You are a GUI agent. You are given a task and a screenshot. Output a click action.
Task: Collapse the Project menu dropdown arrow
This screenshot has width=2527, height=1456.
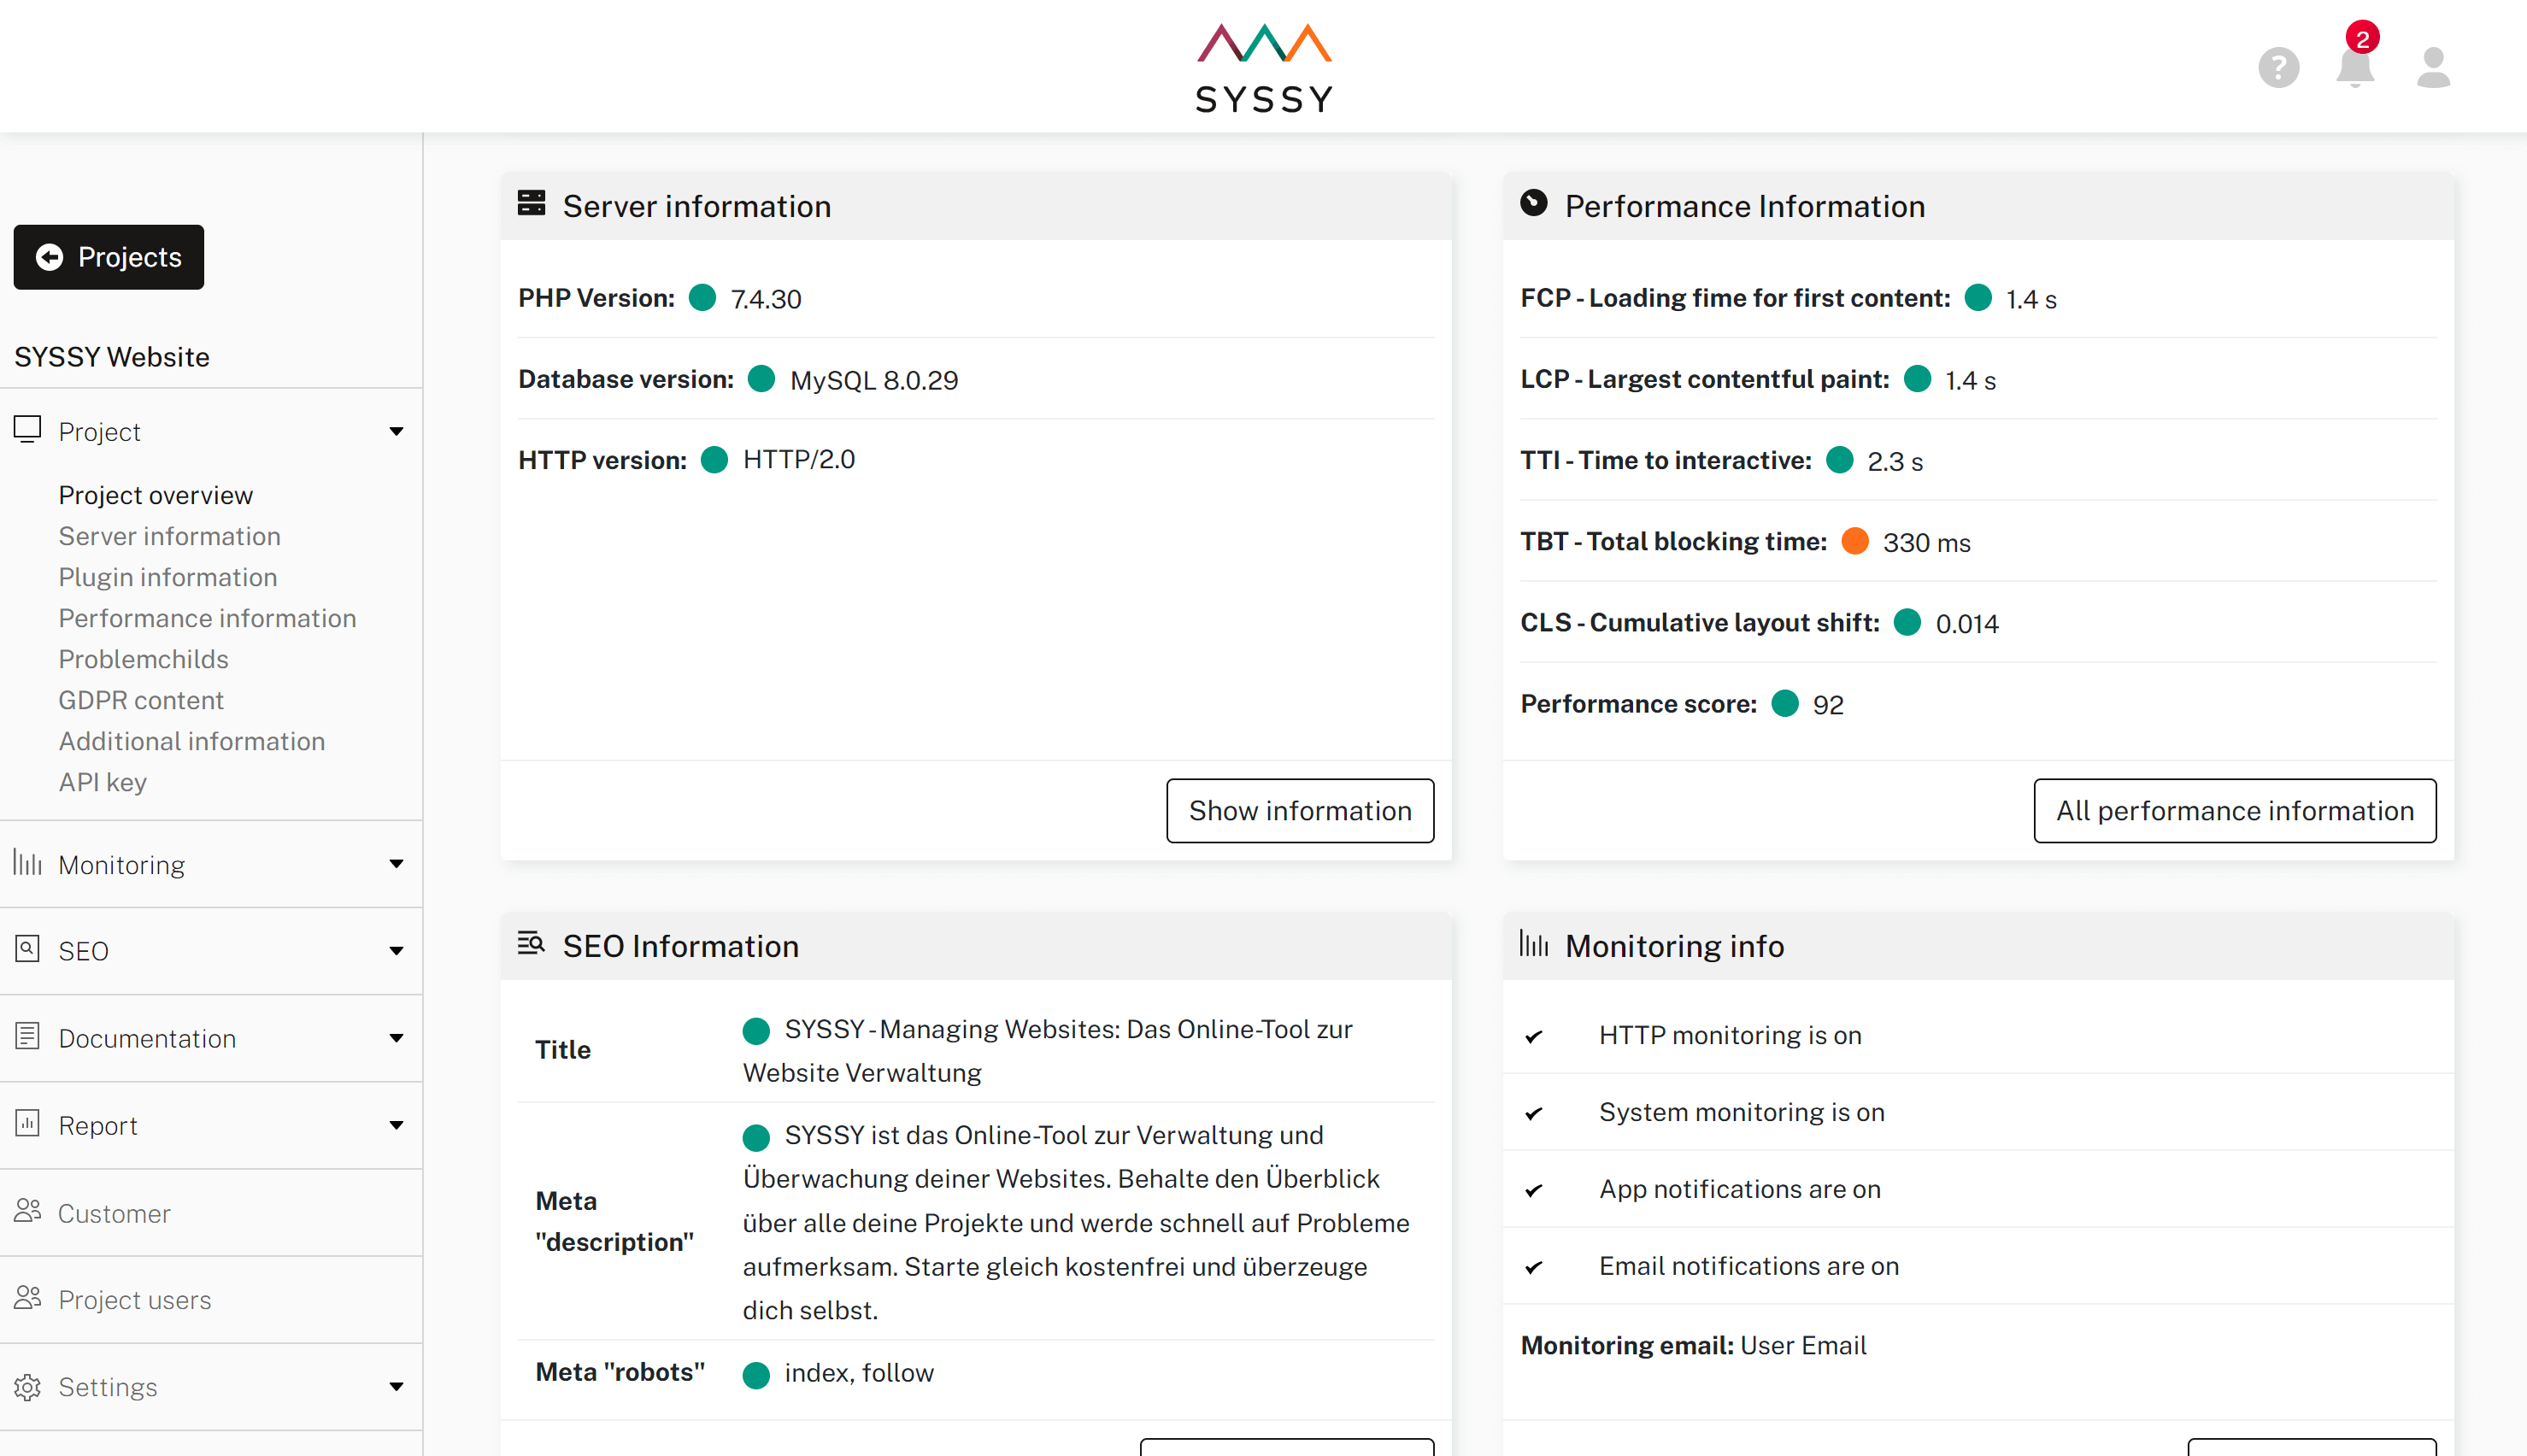[396, 431]
